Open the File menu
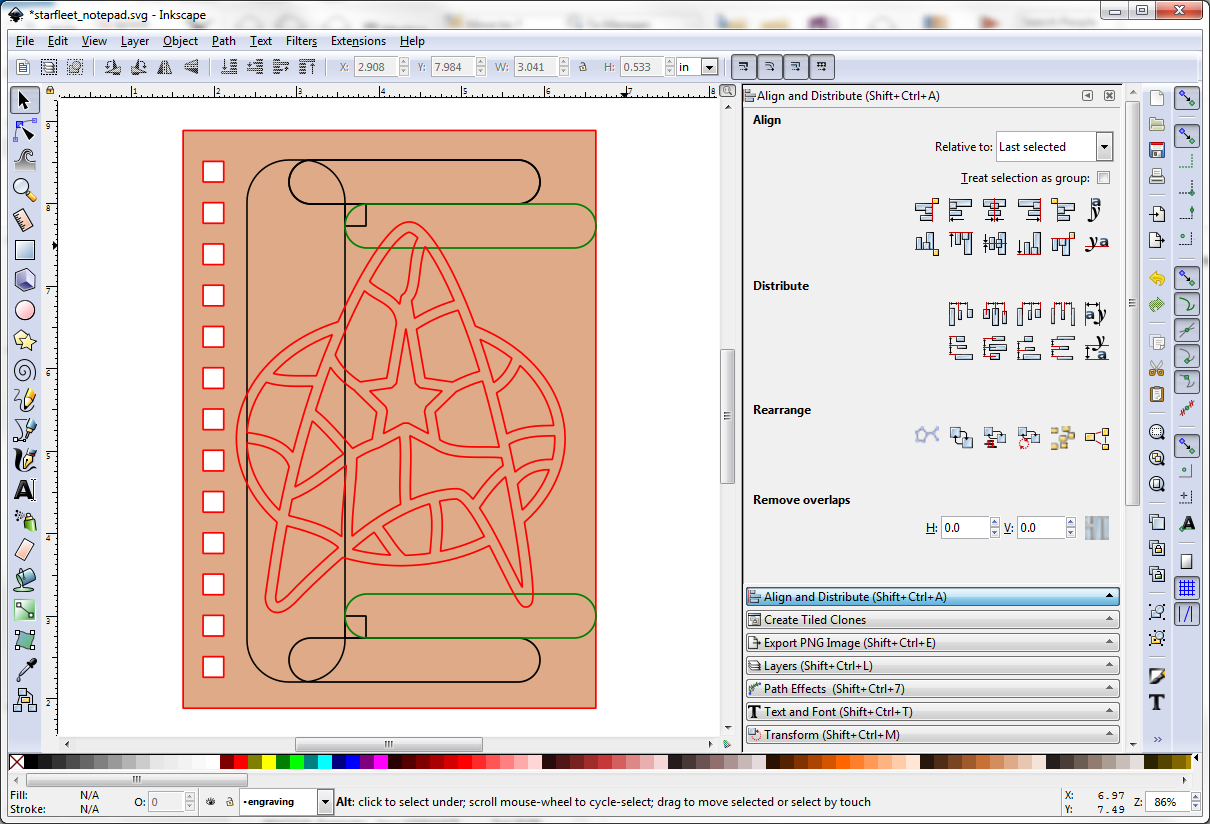Viewport: 1210px width, 824px height. (25, 41)
